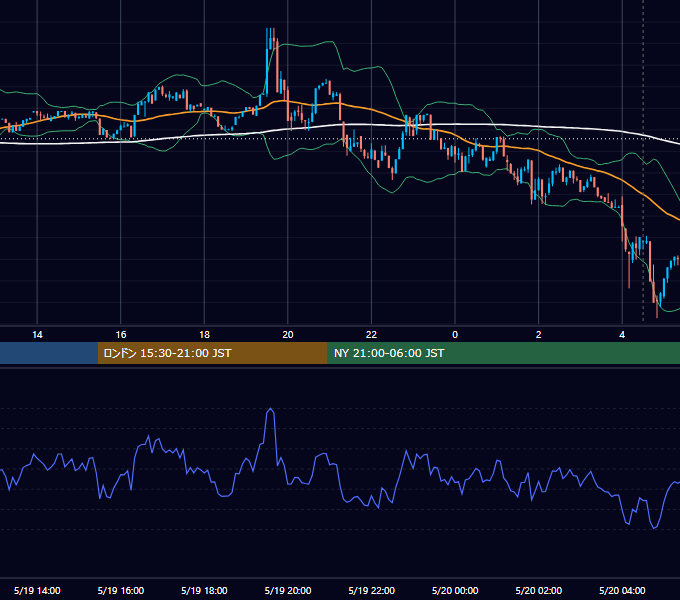Click the 5/19 20:00 date label
This screenshot has height=600, width=680.
(288, 590)
